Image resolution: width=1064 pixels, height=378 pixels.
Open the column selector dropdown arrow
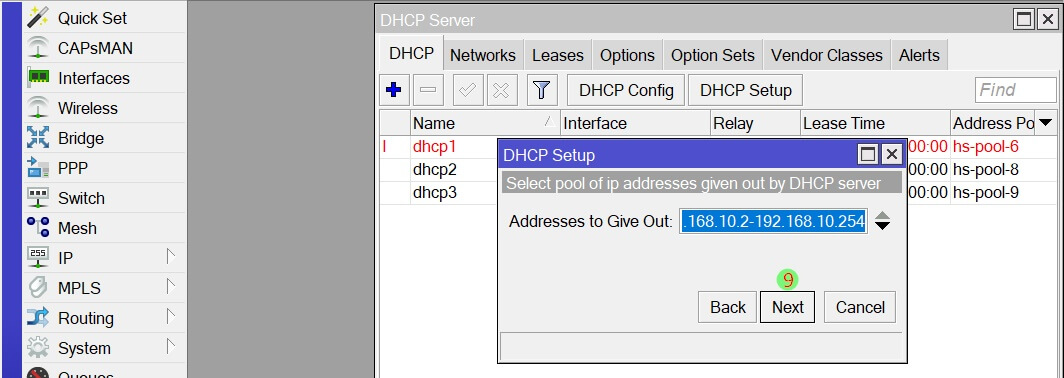[1046, 123]
